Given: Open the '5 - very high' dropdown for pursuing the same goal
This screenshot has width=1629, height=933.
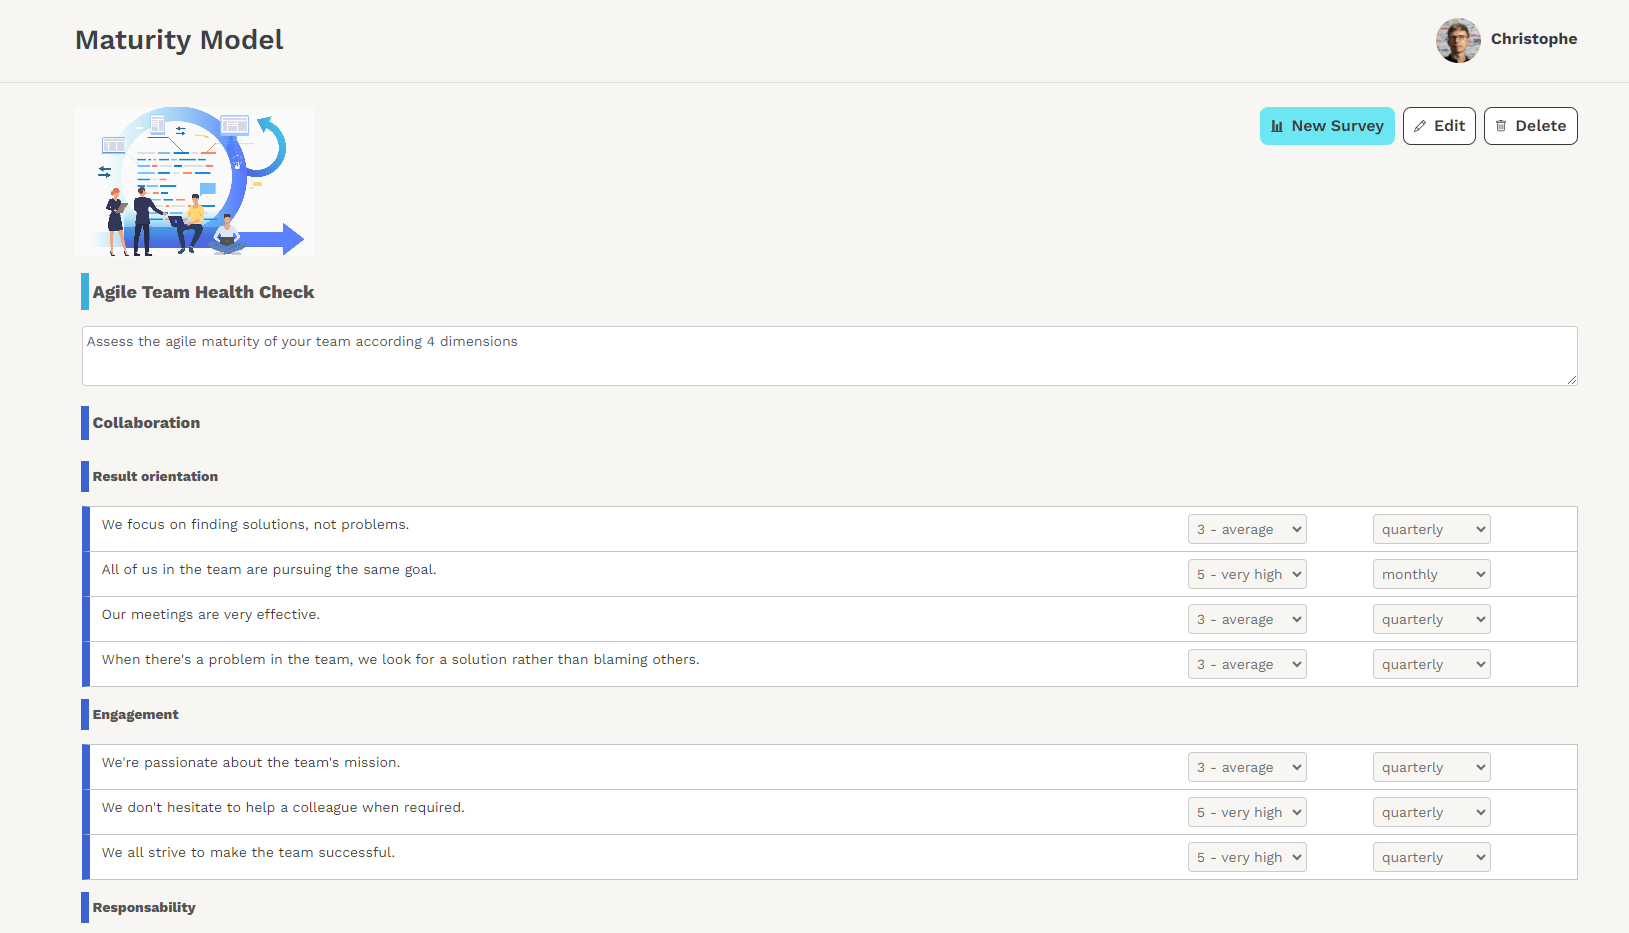Looking at the screenshot, I should (x=1247, y=573).
